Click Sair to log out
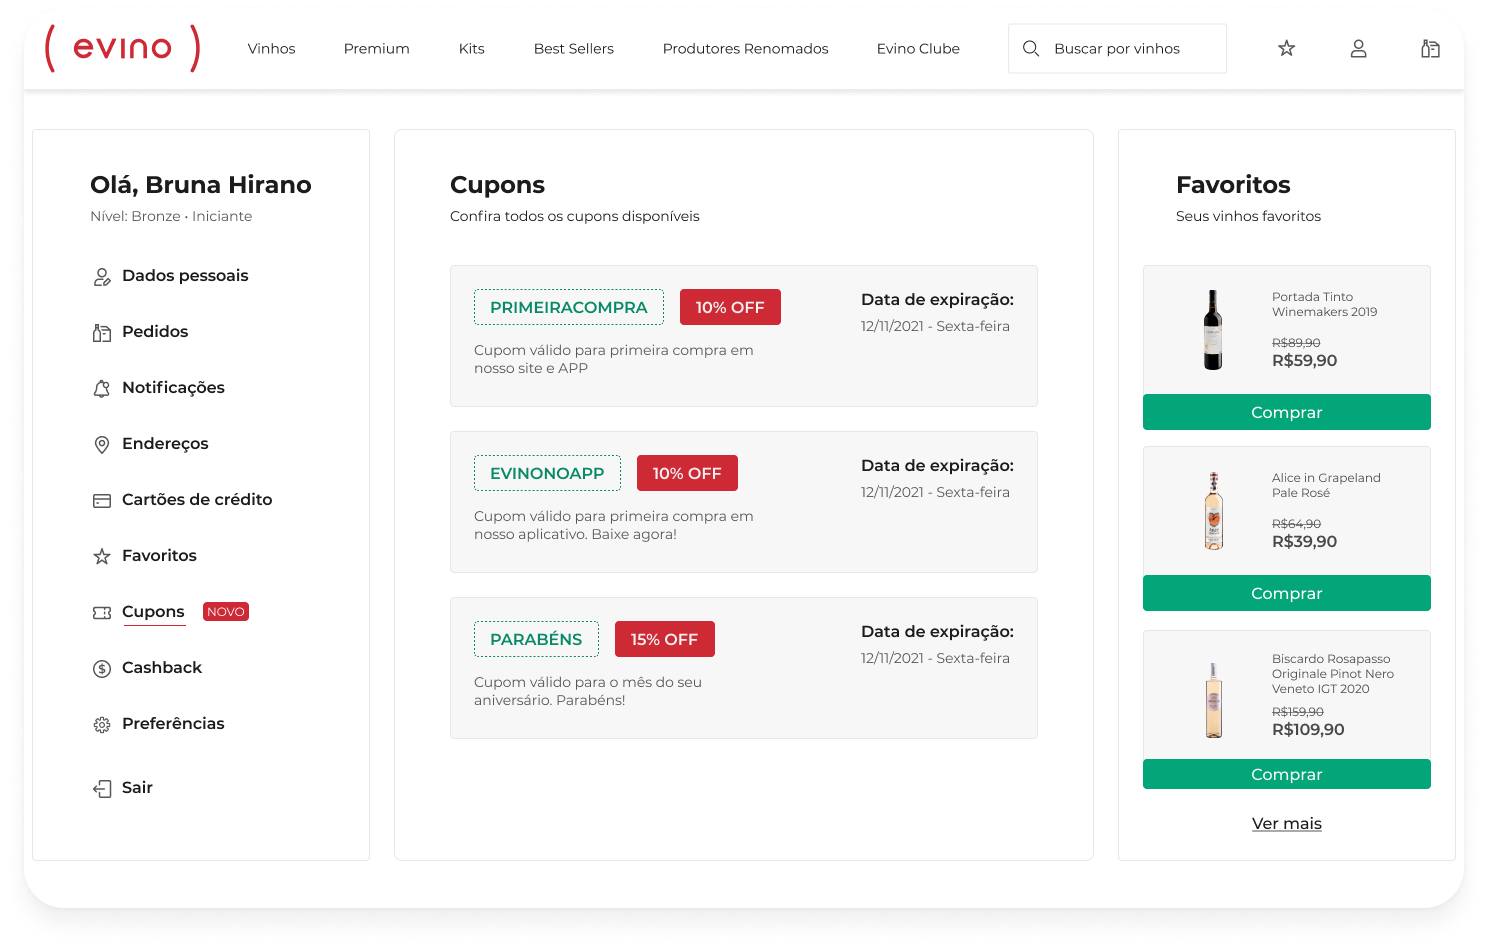Image resolution: width=1488 pixels, height=948 pixels. 137,788
